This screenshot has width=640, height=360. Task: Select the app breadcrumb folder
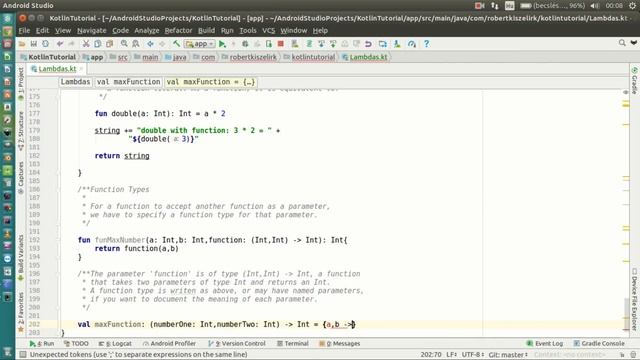(x=93, y=57)
